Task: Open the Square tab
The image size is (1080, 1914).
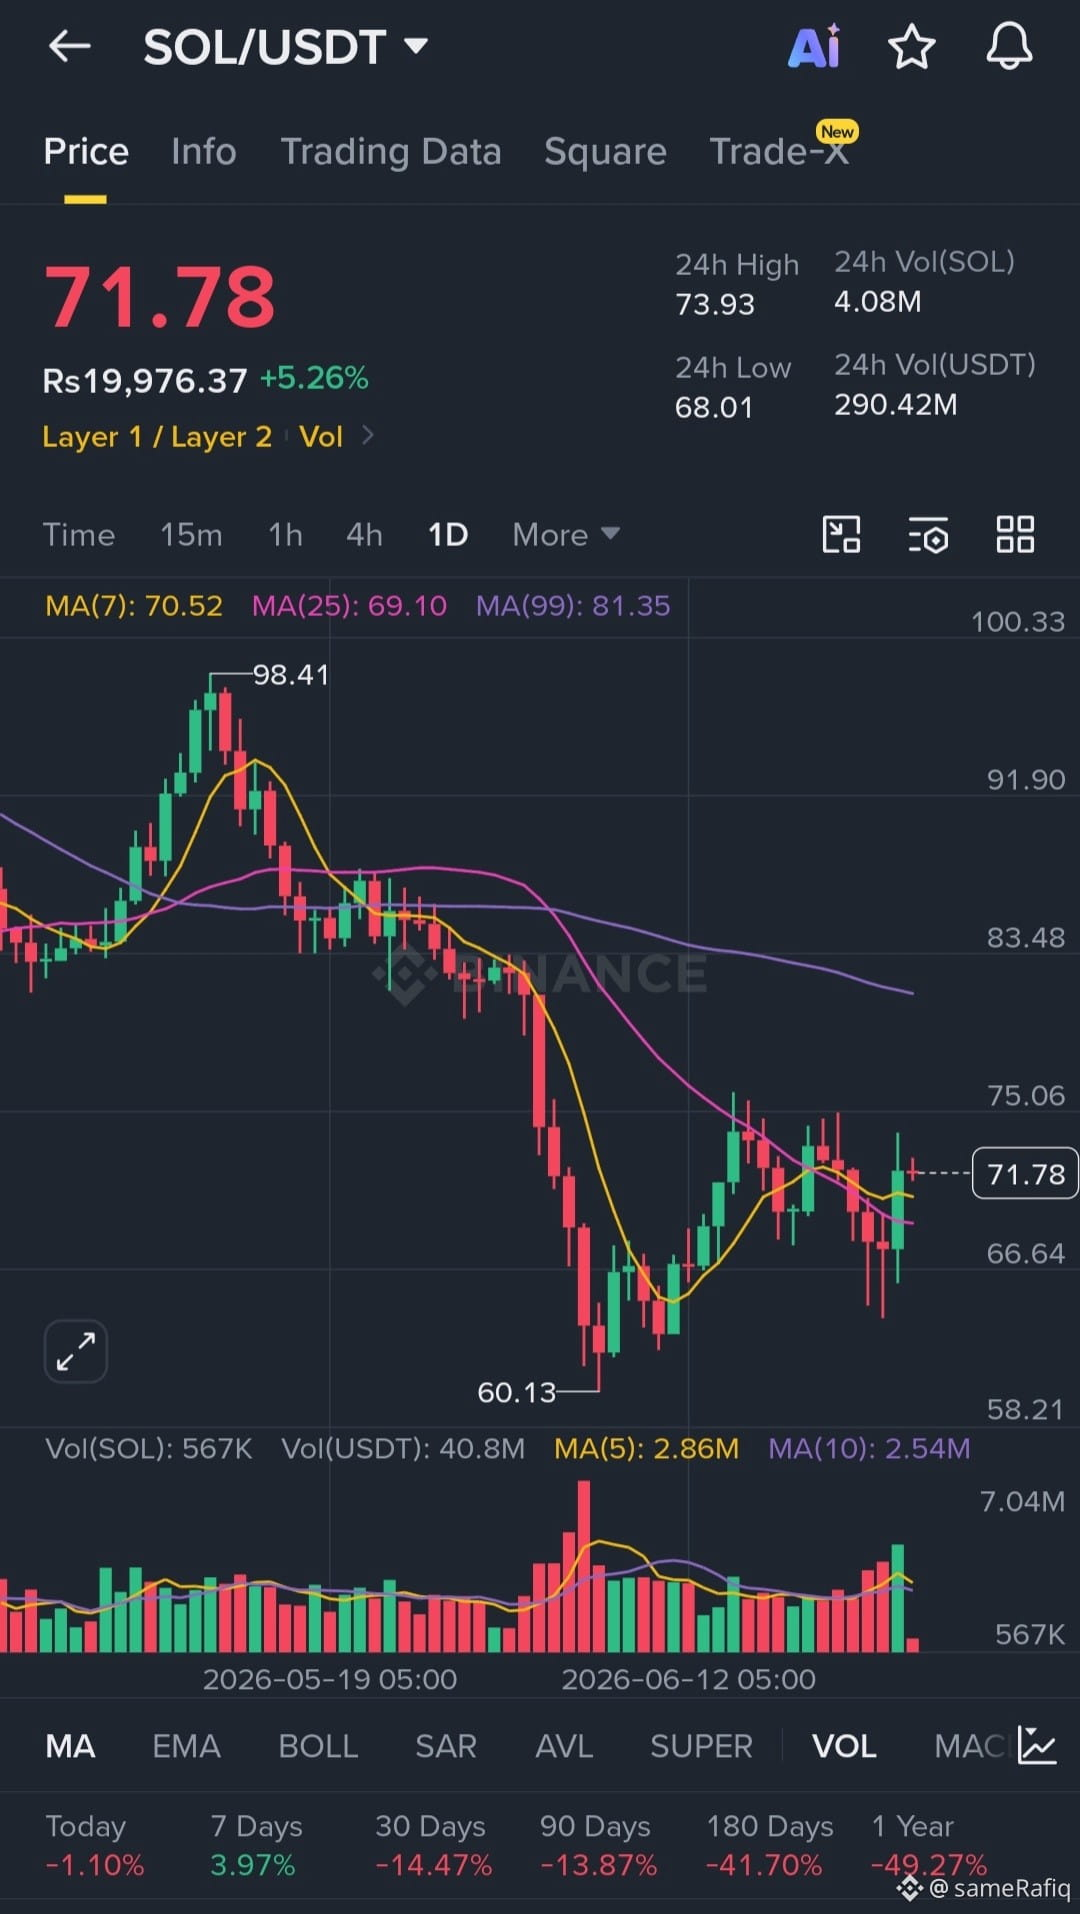Action: pyautogui.click(x=605, y=151)
